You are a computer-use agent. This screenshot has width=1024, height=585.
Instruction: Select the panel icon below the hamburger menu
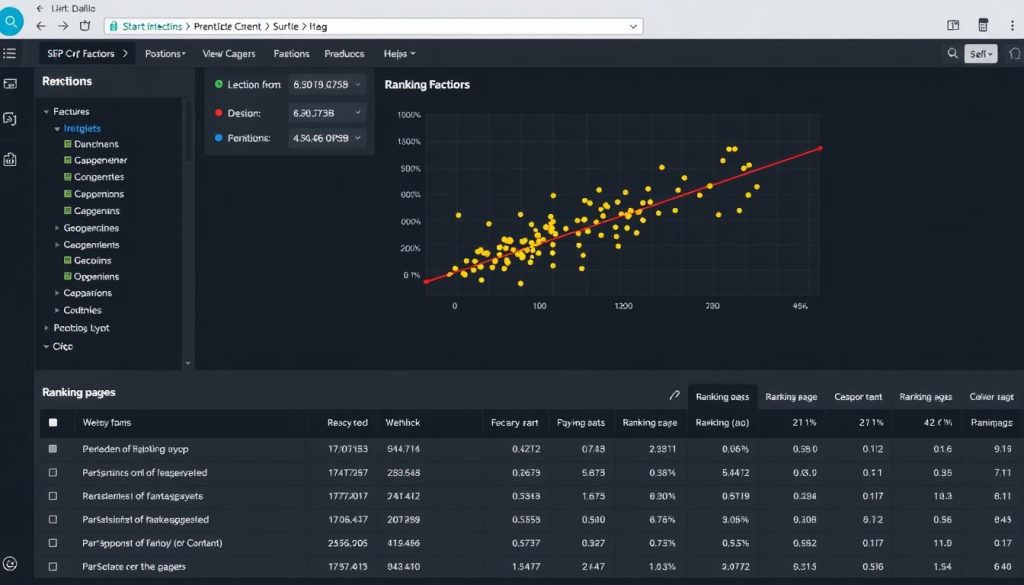coord(10,84)
